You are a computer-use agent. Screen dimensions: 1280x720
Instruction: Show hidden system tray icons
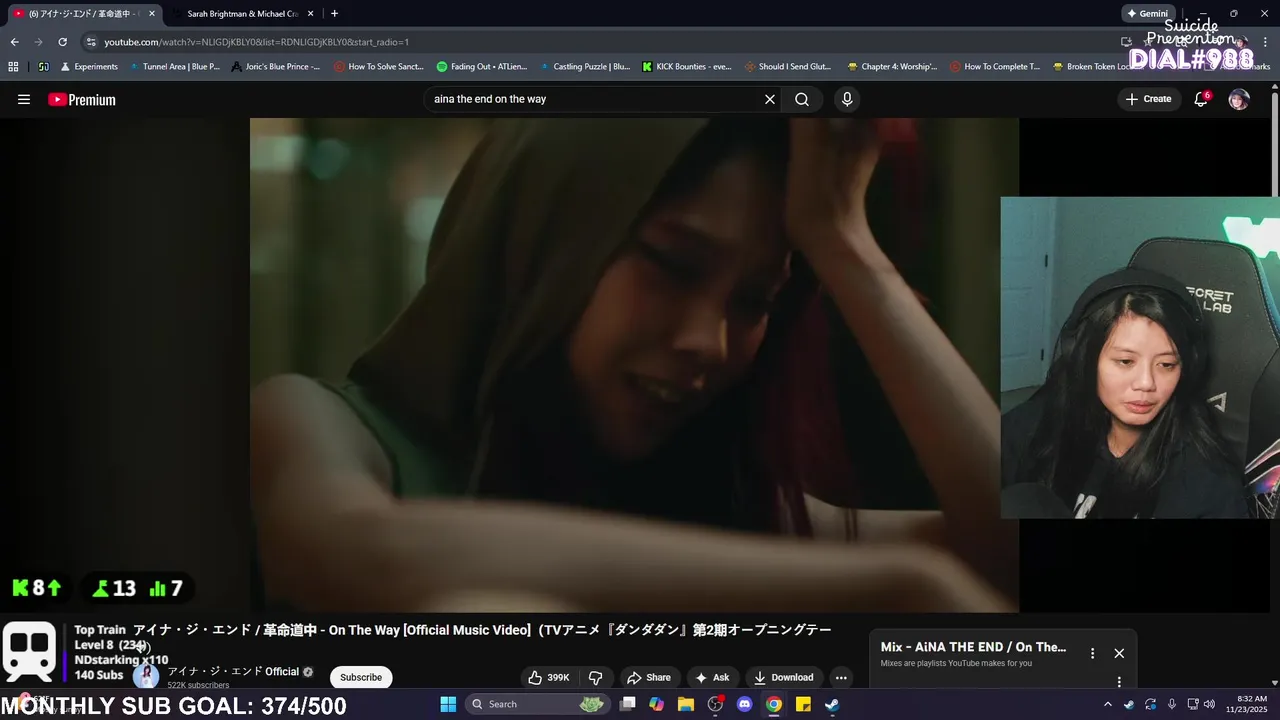pyautogui.click(x=1107, y=704)
